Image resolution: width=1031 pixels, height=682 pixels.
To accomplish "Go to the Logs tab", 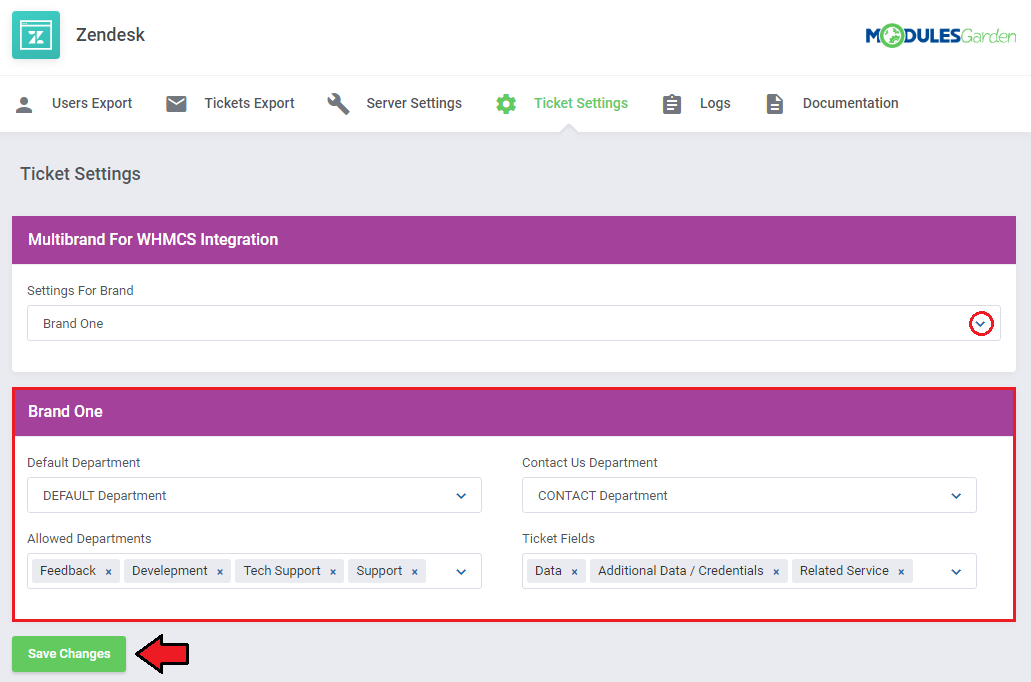I will point(696,103).
